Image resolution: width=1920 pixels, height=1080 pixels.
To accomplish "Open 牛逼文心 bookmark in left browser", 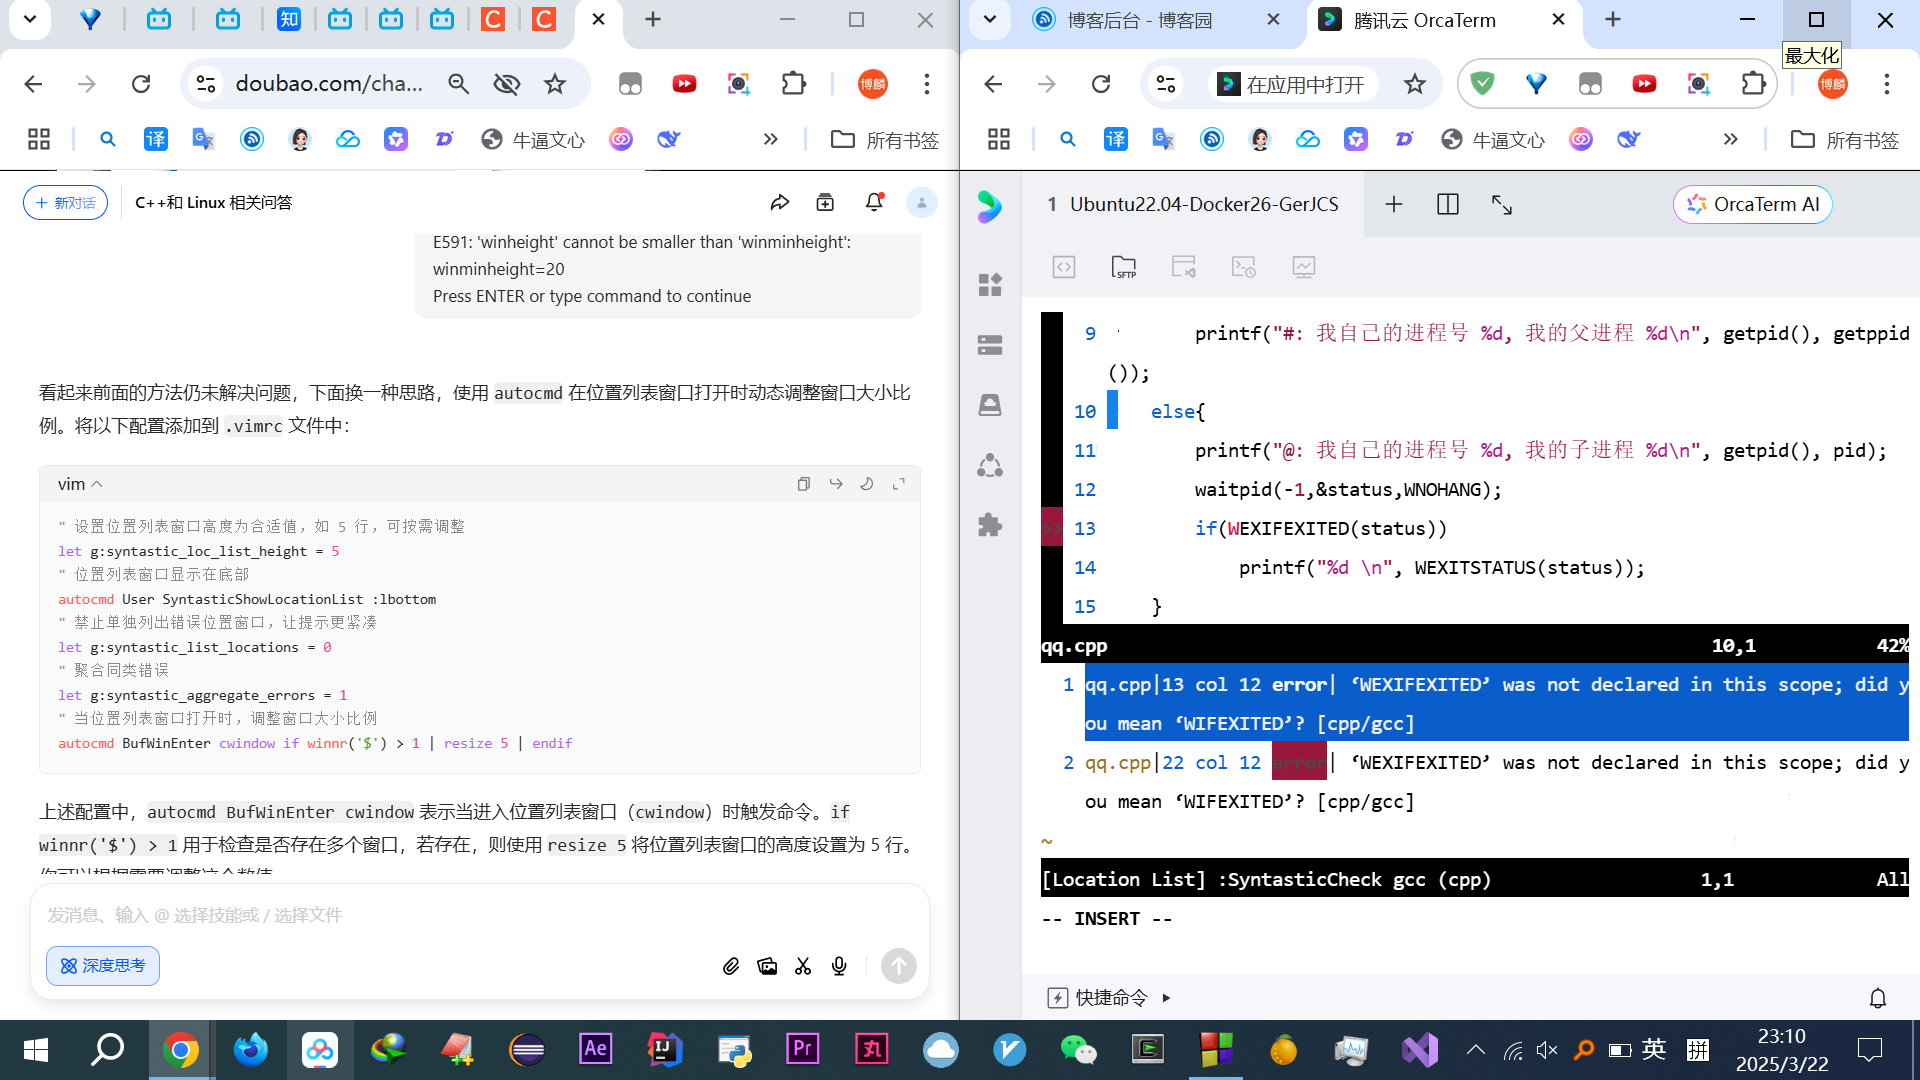I will (534, 140).
